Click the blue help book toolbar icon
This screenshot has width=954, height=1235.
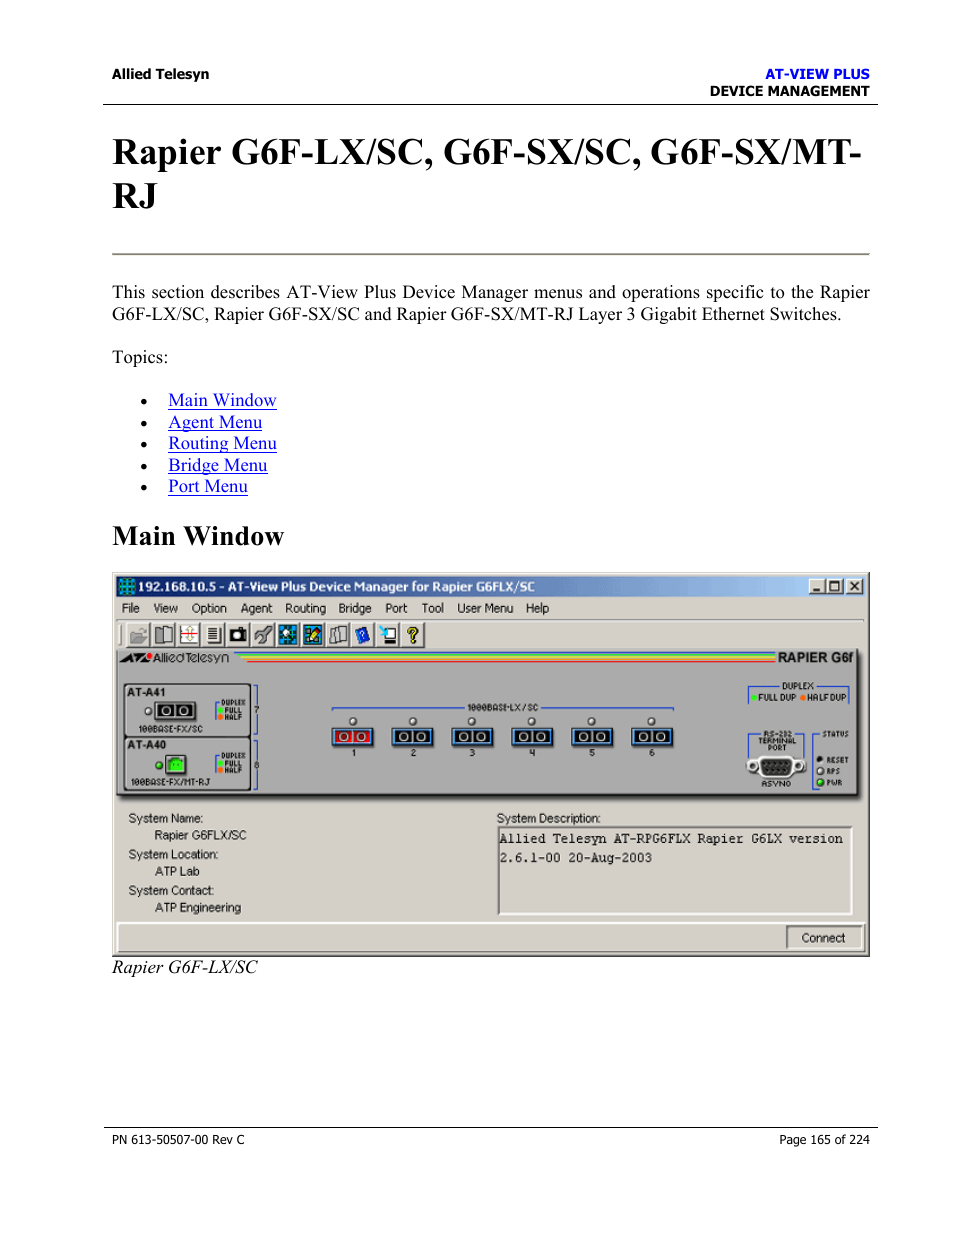click(x=363, y=635)
